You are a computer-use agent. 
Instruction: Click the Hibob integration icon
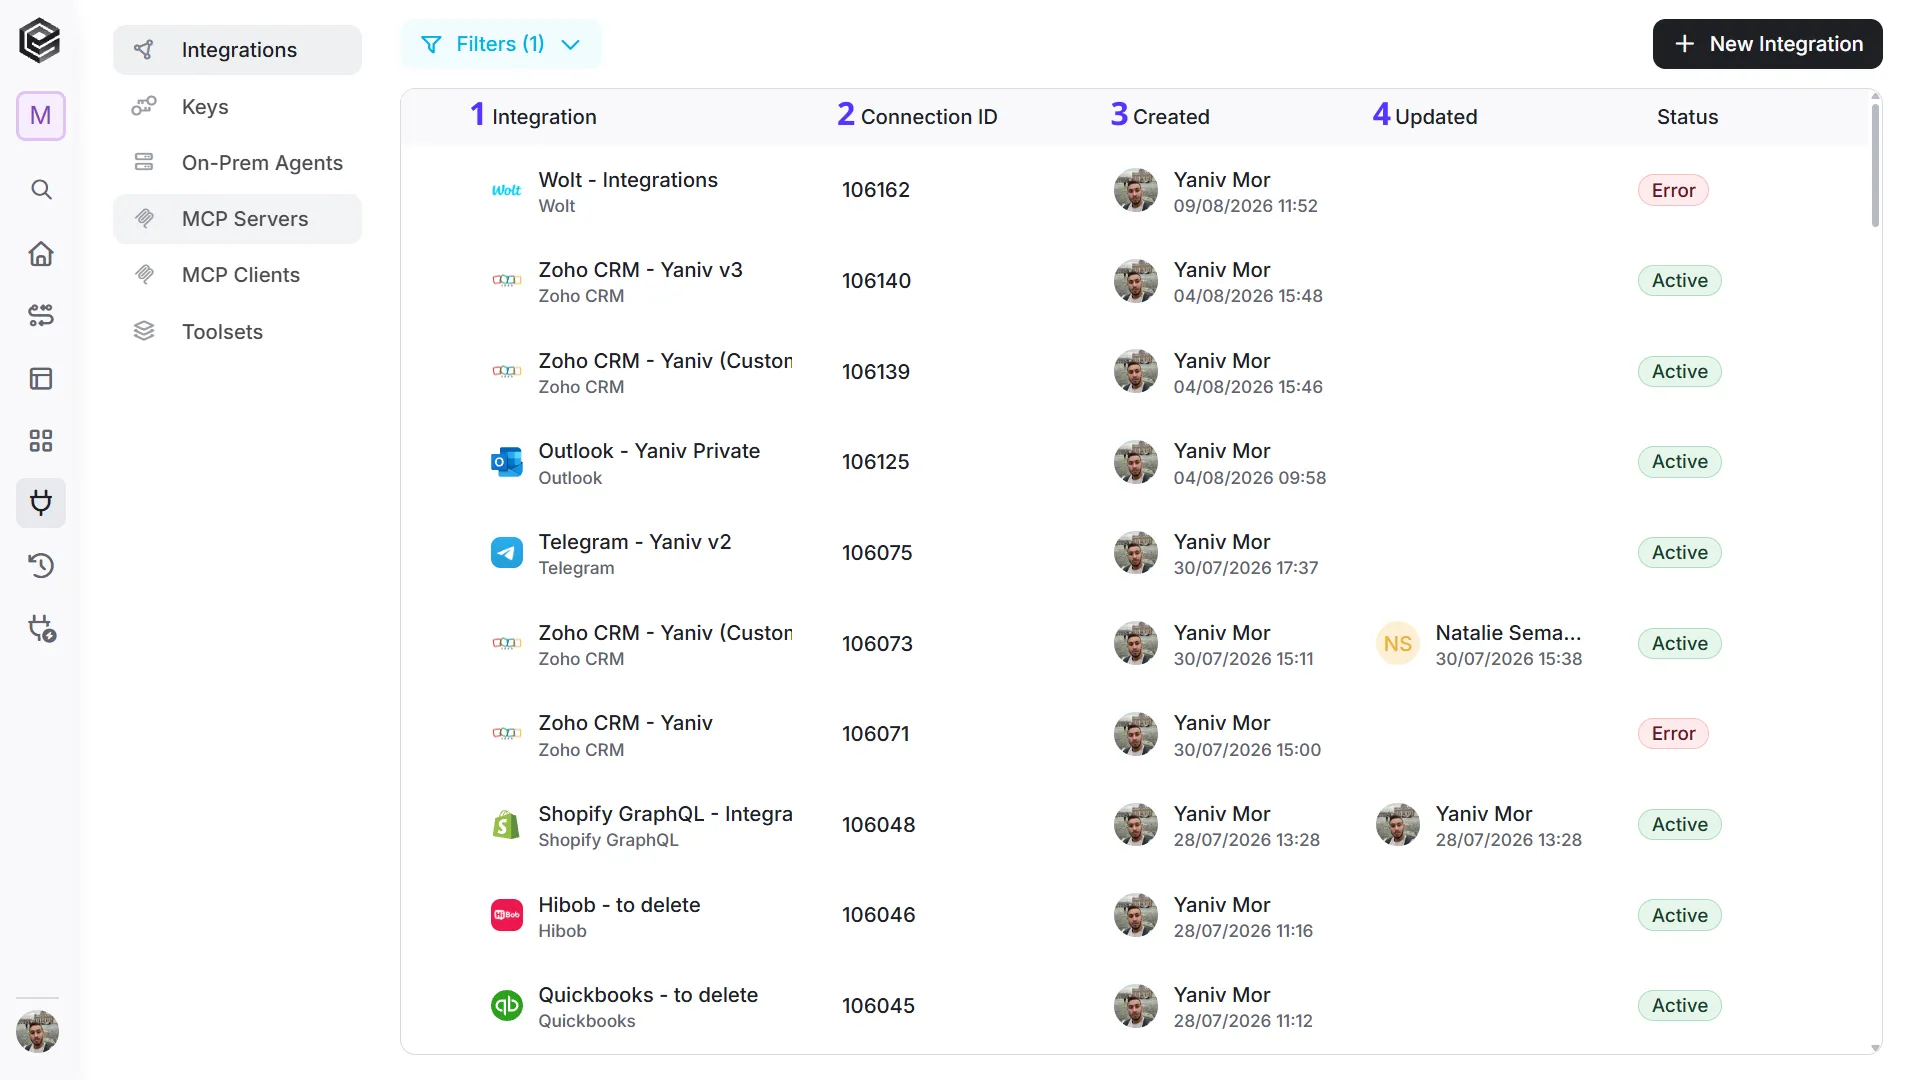506,915
